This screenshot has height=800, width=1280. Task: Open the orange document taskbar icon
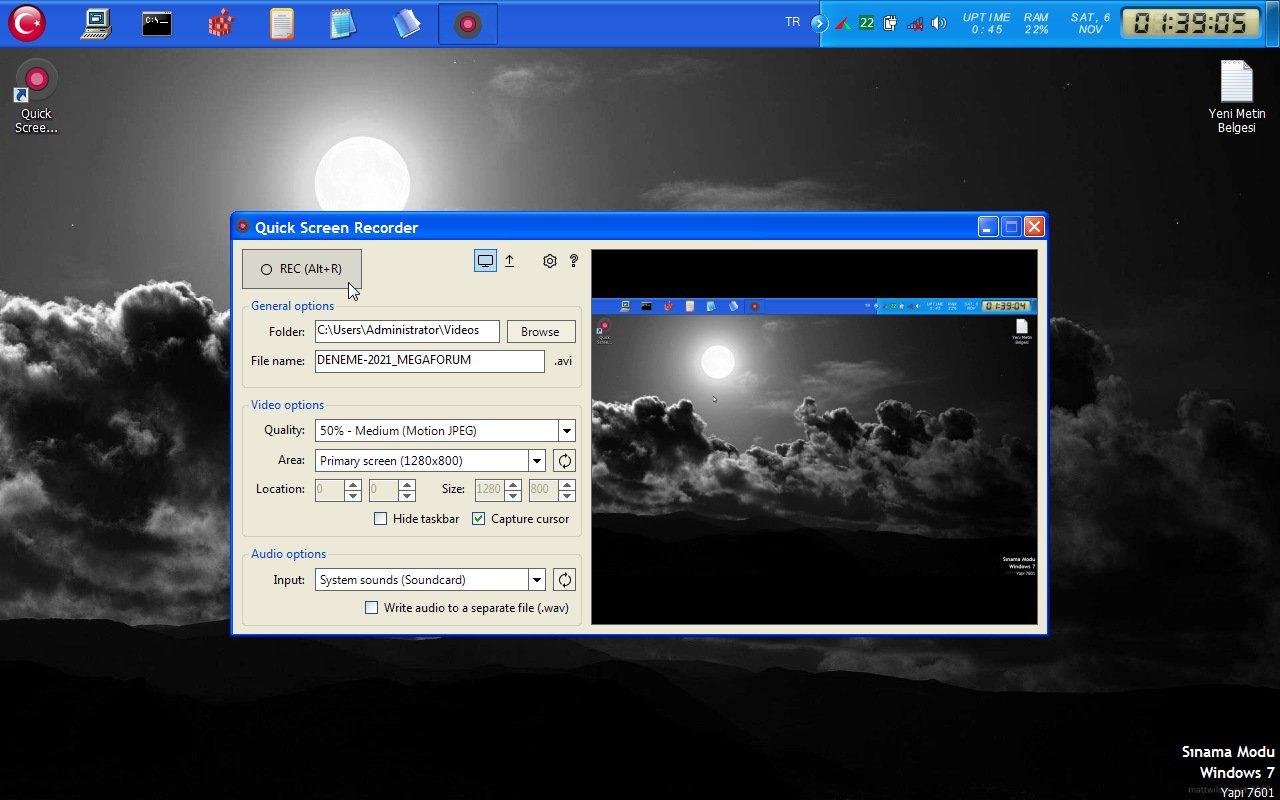click(x=282, y=24)
